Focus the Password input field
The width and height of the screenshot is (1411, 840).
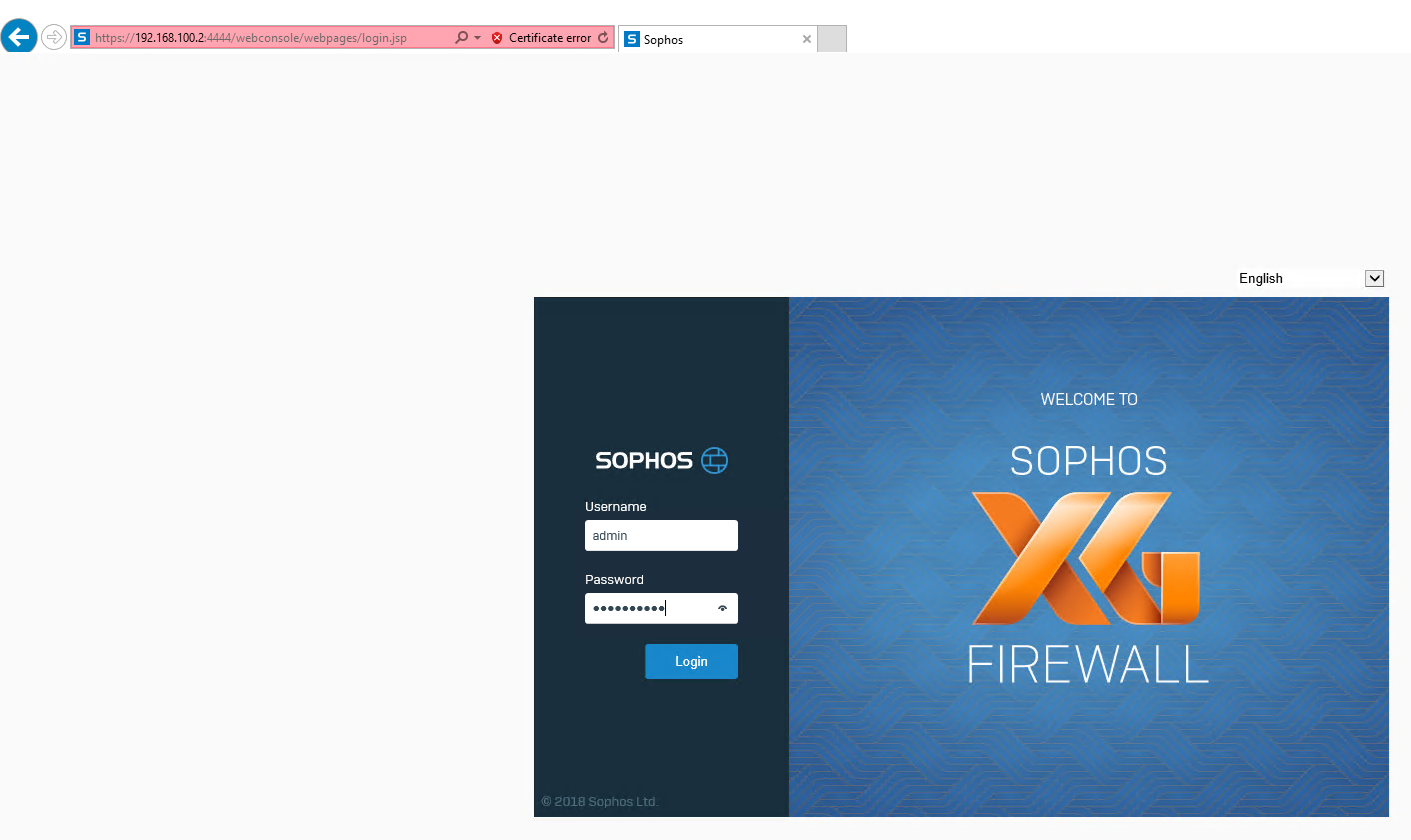click(661, 608)
